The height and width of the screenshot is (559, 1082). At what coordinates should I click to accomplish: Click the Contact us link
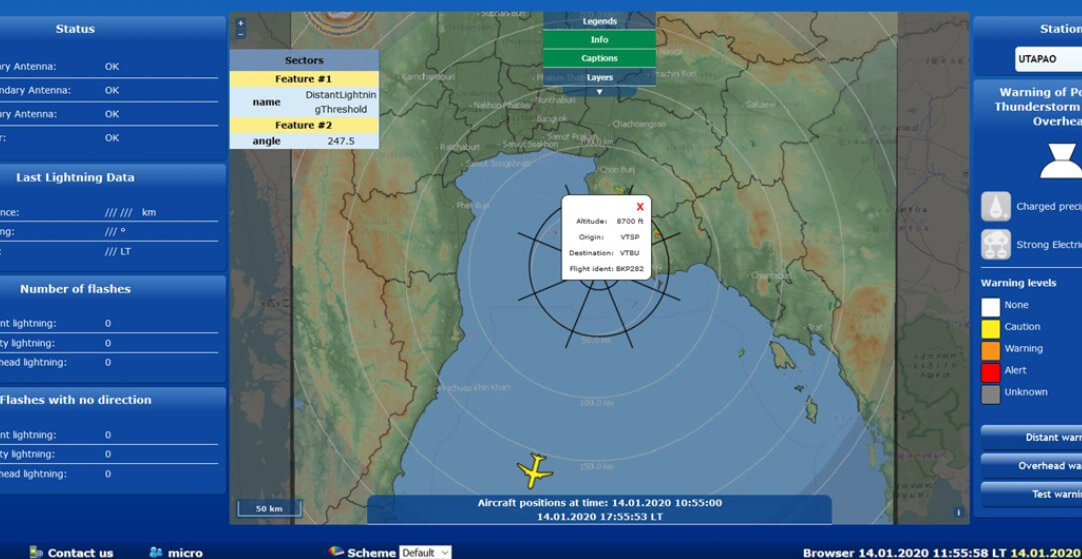[80, 553]
